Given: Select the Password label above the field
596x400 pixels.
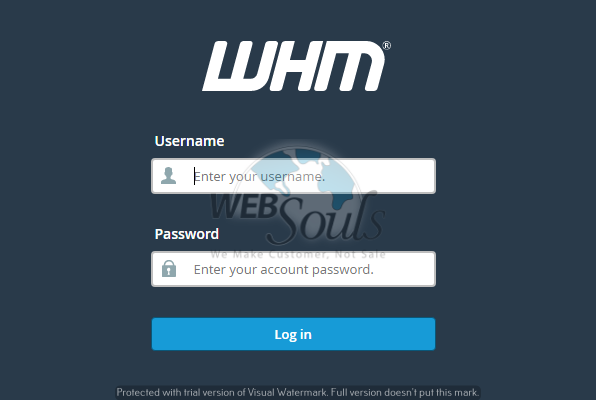Looking at the screenshot, I should (x=187, y=234).
